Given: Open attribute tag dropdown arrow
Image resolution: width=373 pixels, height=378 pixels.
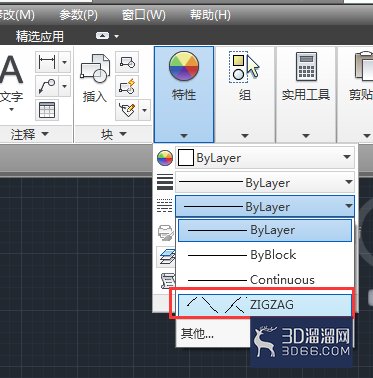Looking at the screenshot, I should pyautogui.click(x=145, y=110).
